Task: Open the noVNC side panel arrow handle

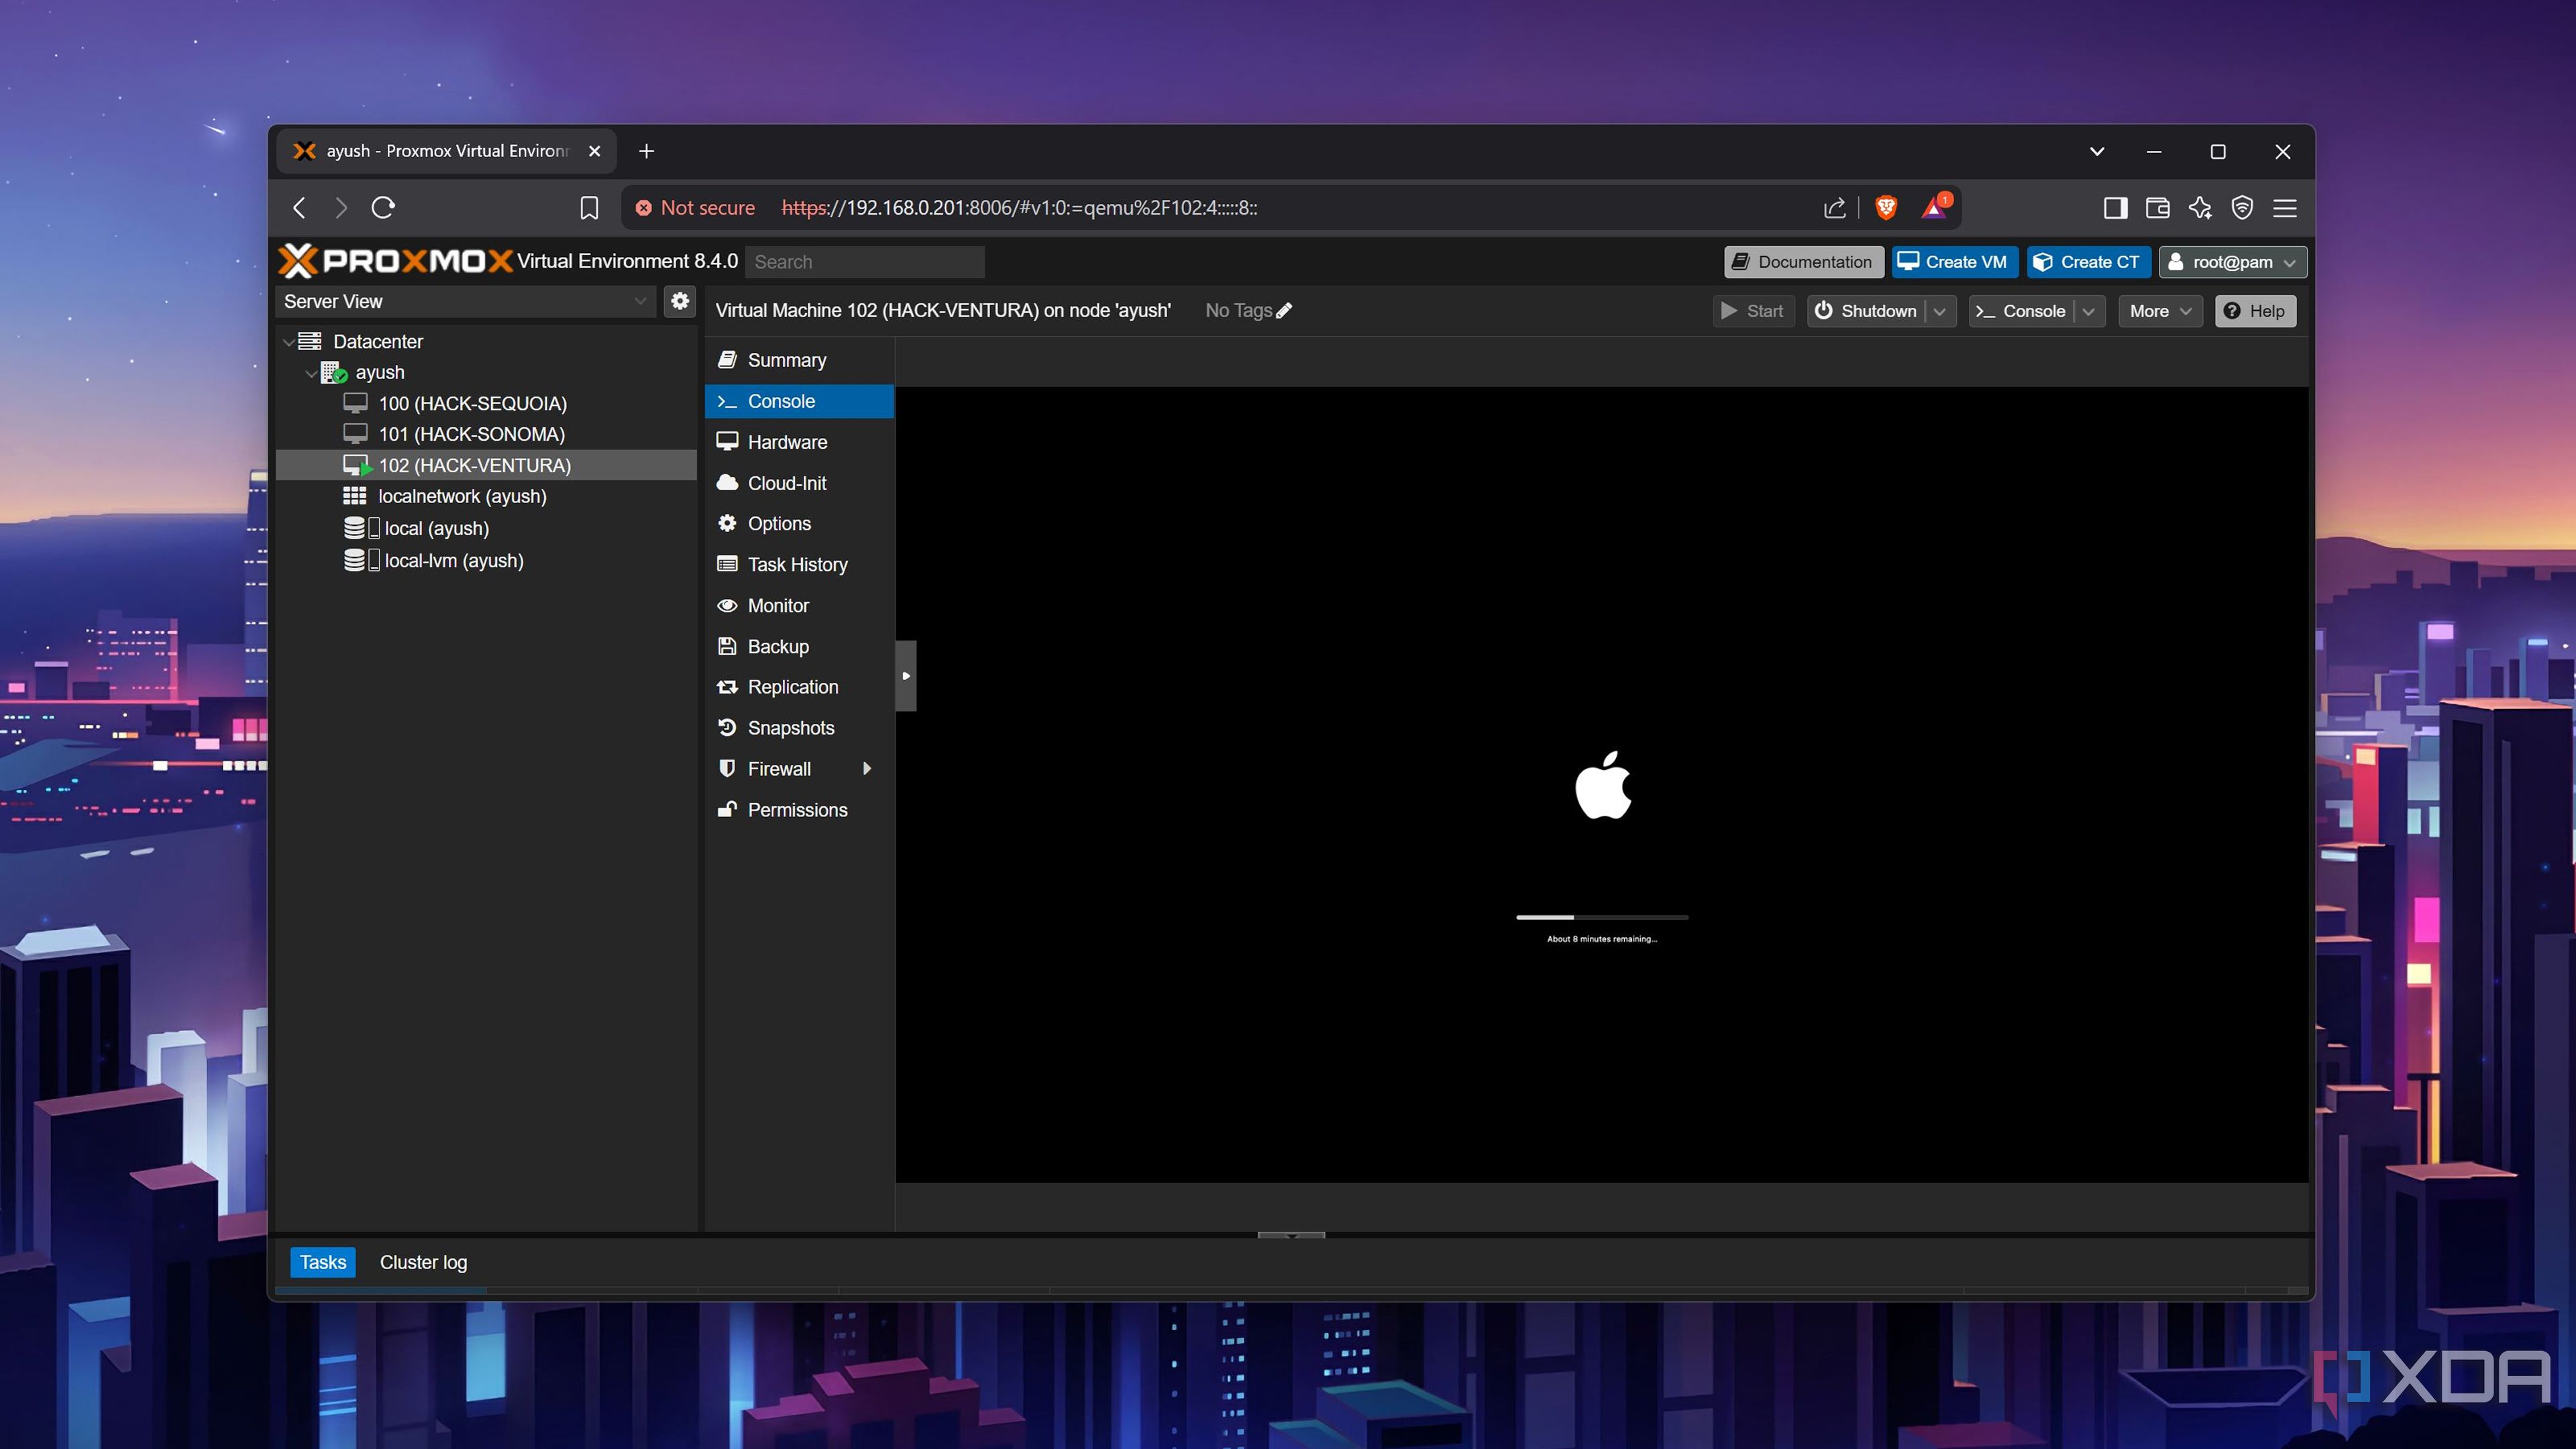Action: click(x=906, y=676)
